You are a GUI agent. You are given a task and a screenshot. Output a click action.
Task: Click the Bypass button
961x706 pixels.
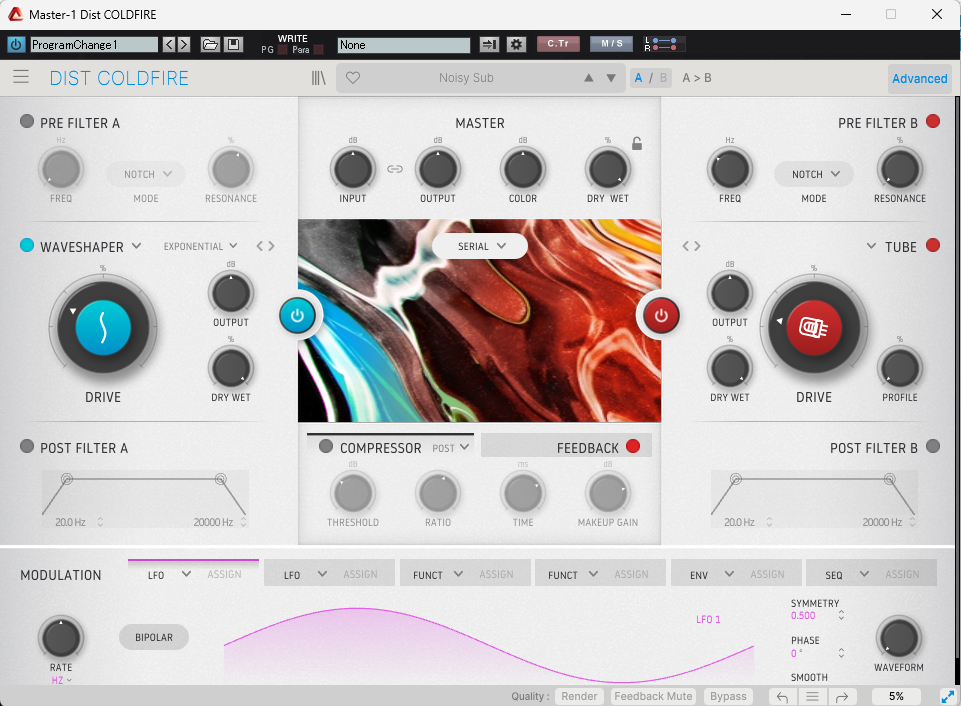(728, 696)
